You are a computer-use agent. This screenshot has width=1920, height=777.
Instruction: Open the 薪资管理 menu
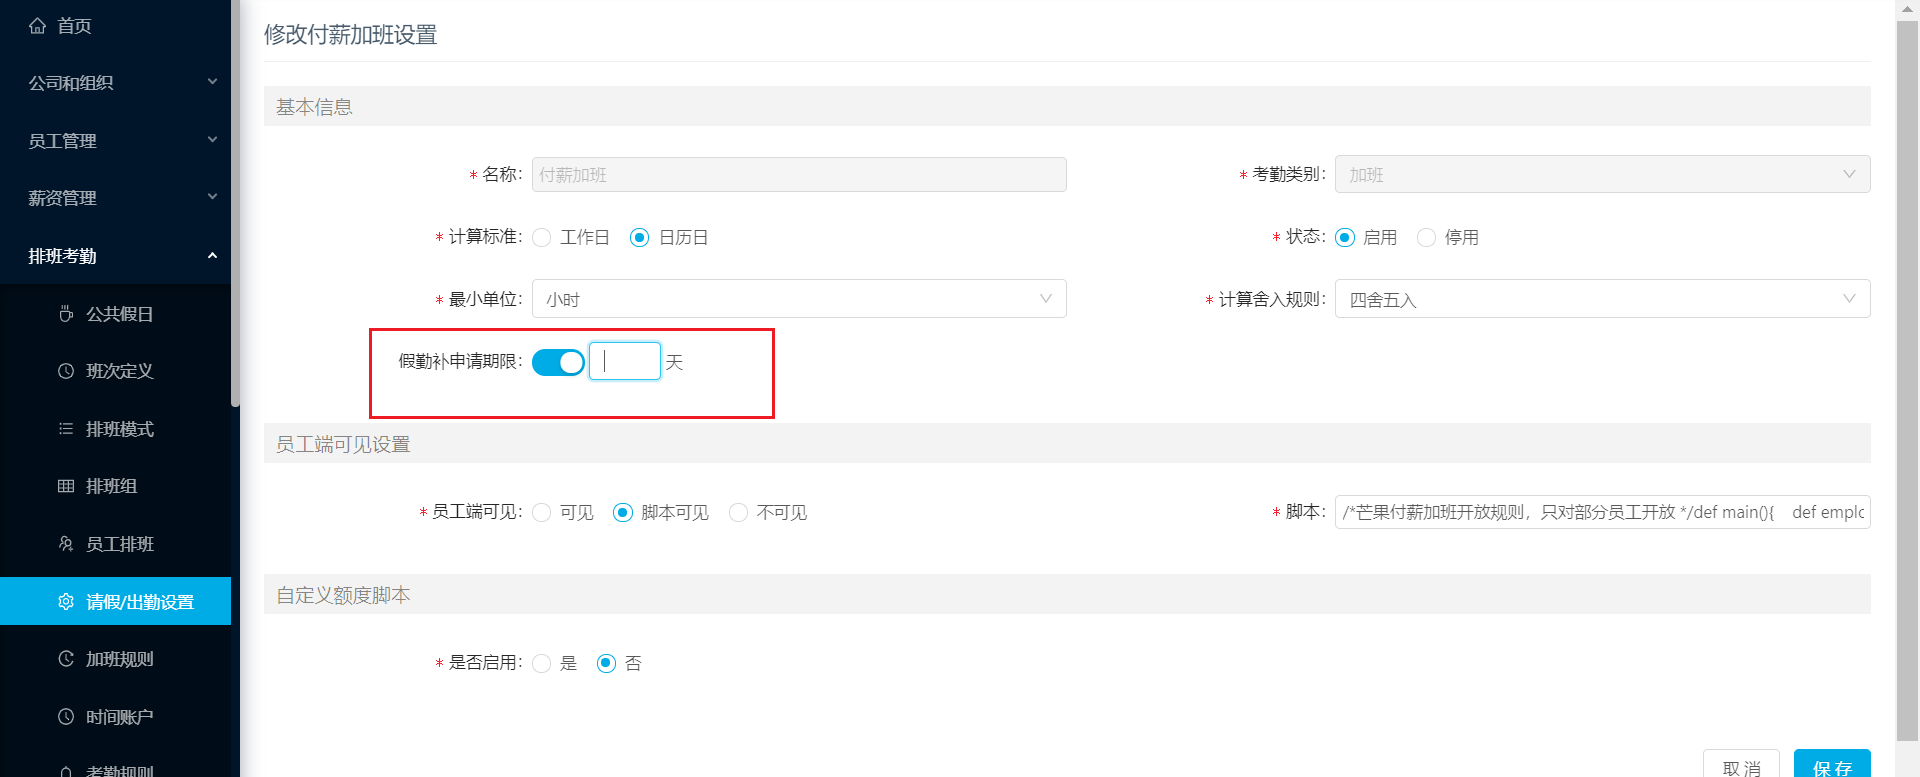tap(115, 198)
